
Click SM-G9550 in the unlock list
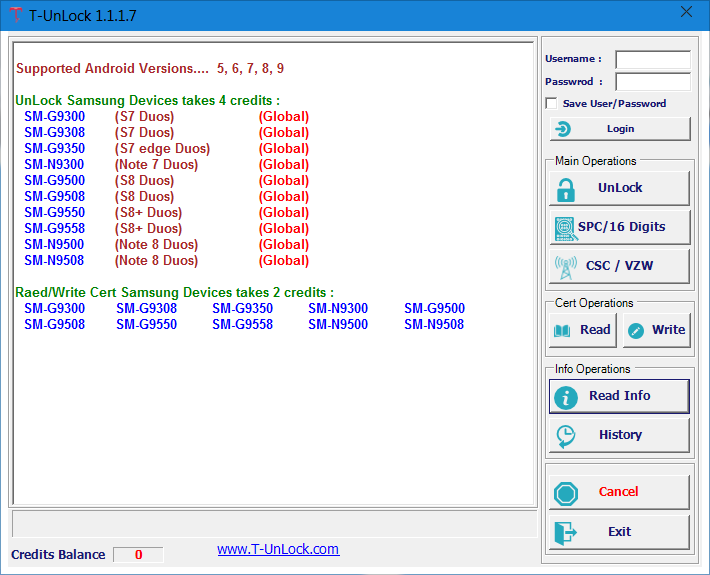click(54, 212)
